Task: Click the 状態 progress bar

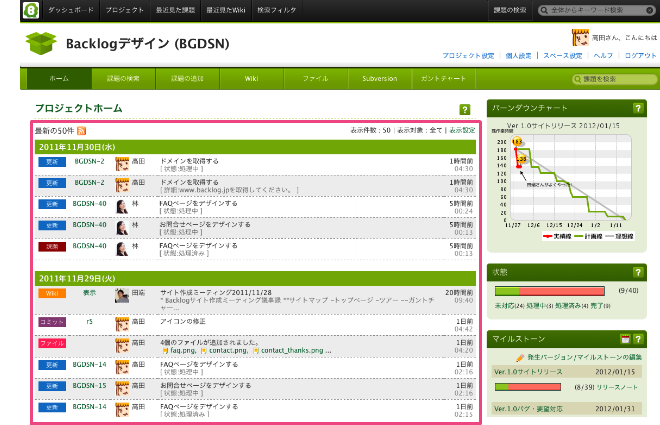Action: pyautogui.click(x=550, y=291)
